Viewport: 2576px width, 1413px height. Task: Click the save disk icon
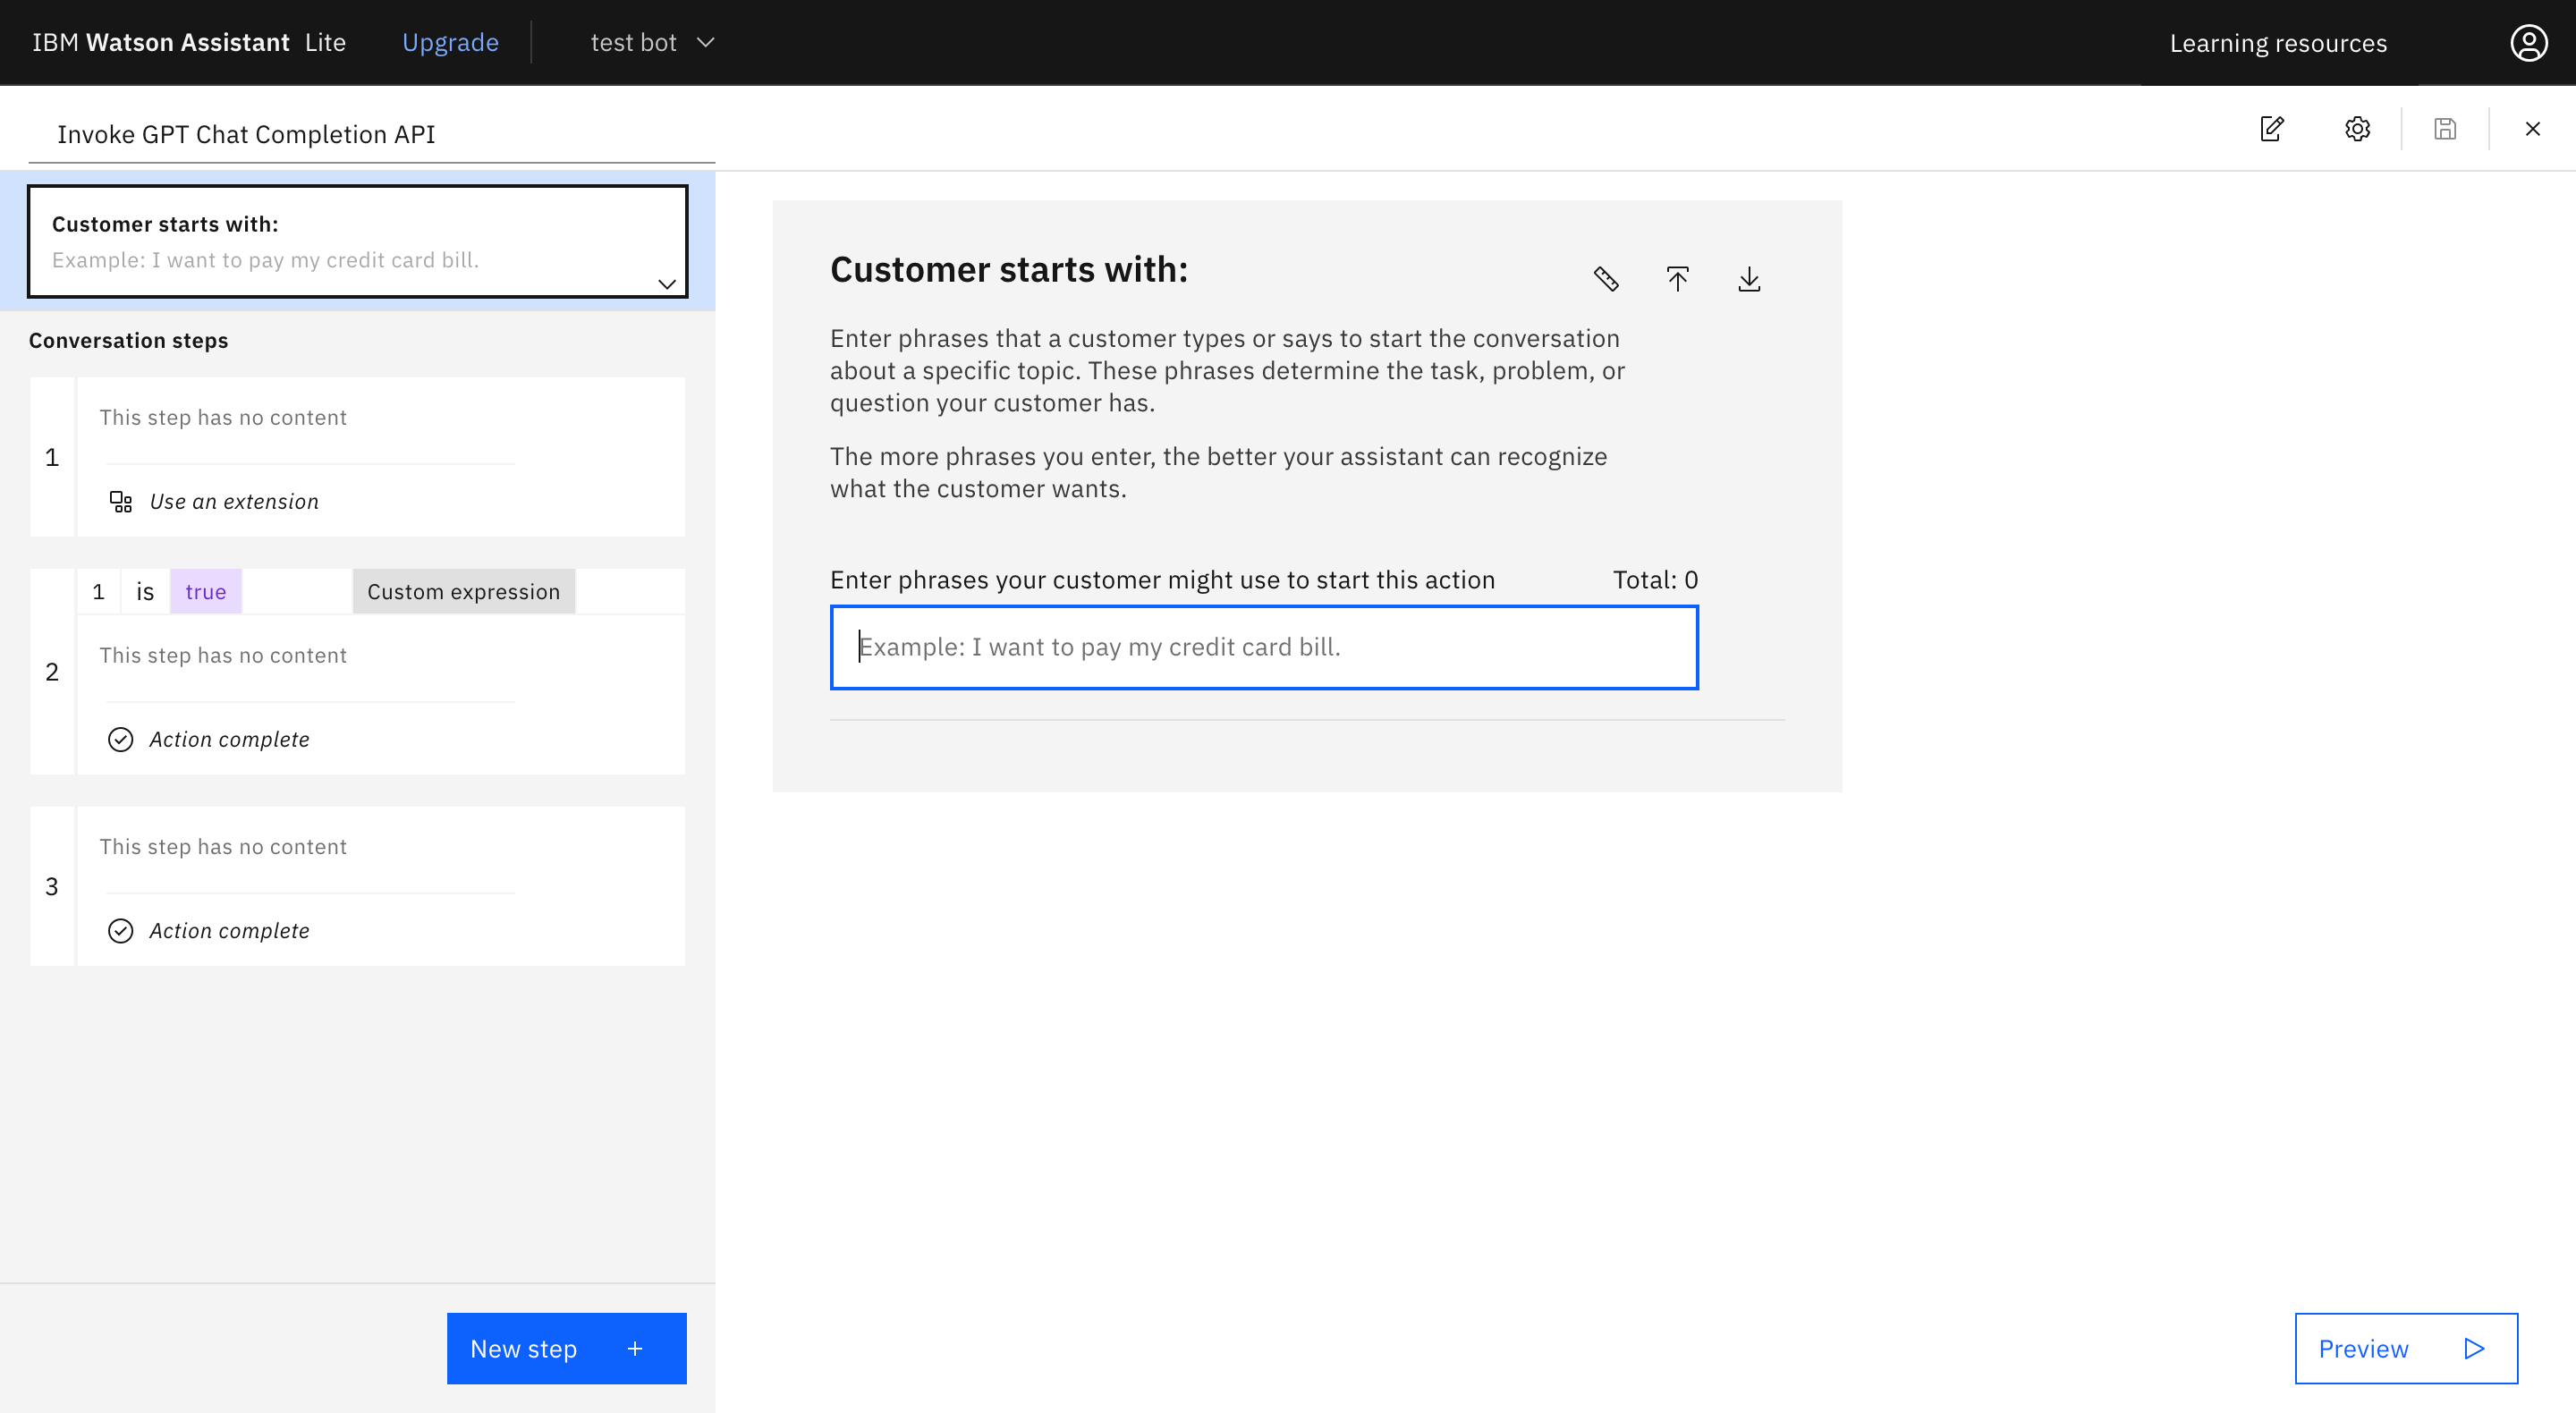pos(2445,129)
